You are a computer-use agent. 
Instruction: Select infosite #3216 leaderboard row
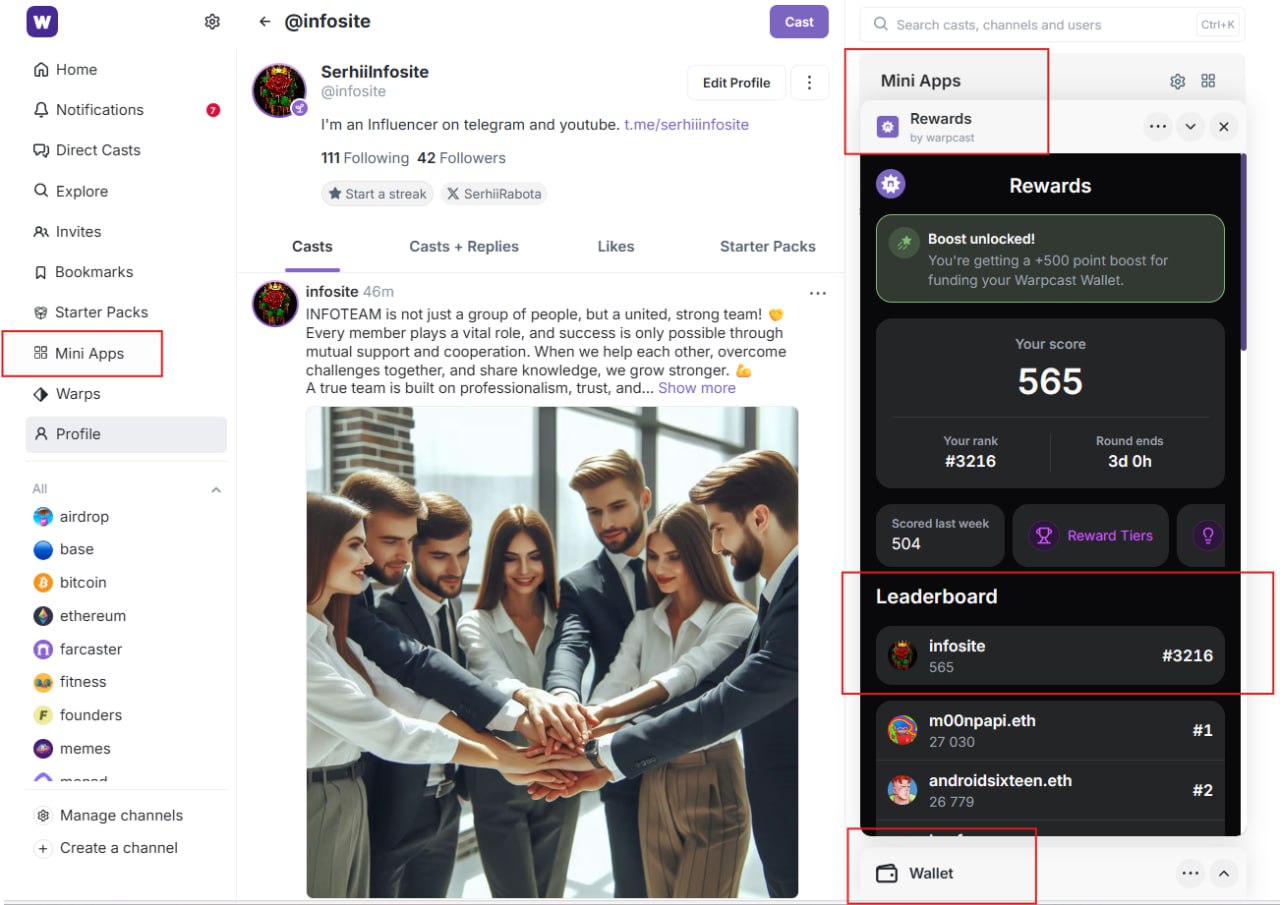(1050, 656)
